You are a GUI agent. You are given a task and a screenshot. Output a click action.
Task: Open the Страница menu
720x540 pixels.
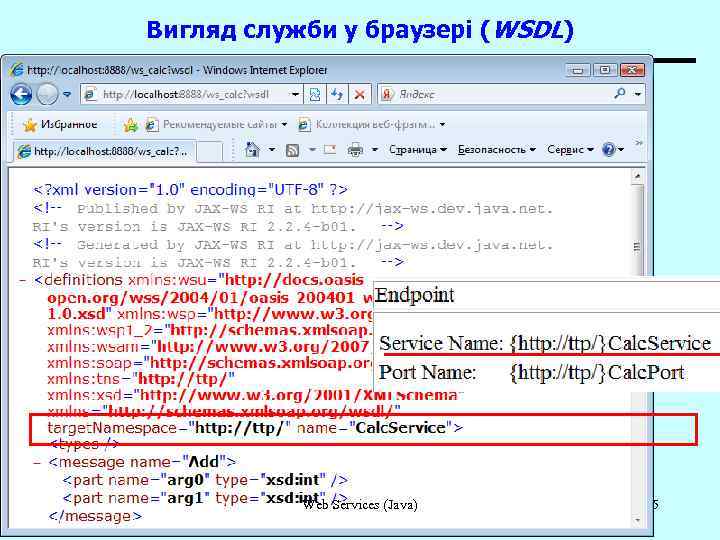(x=418, y=150)
